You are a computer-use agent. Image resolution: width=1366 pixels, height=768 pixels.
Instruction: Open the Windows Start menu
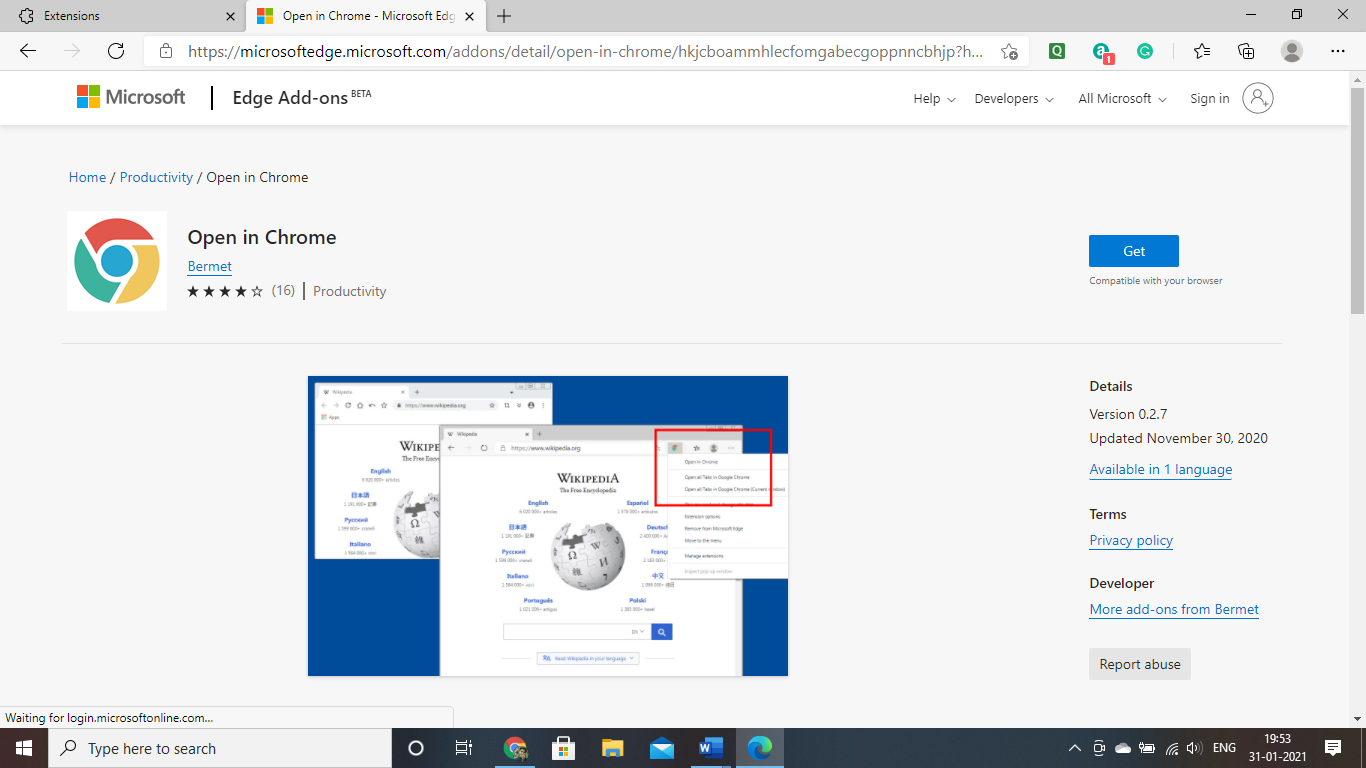point(23,748)
